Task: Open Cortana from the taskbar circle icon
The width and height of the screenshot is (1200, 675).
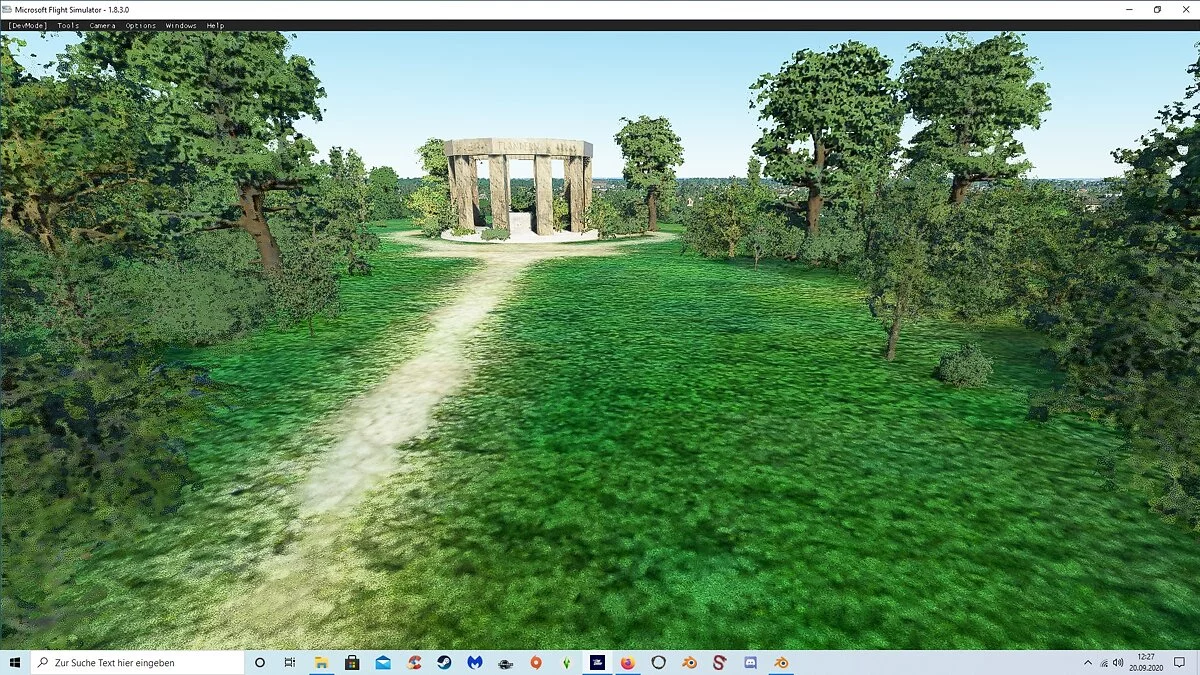Action: click(x=260, y=662)
